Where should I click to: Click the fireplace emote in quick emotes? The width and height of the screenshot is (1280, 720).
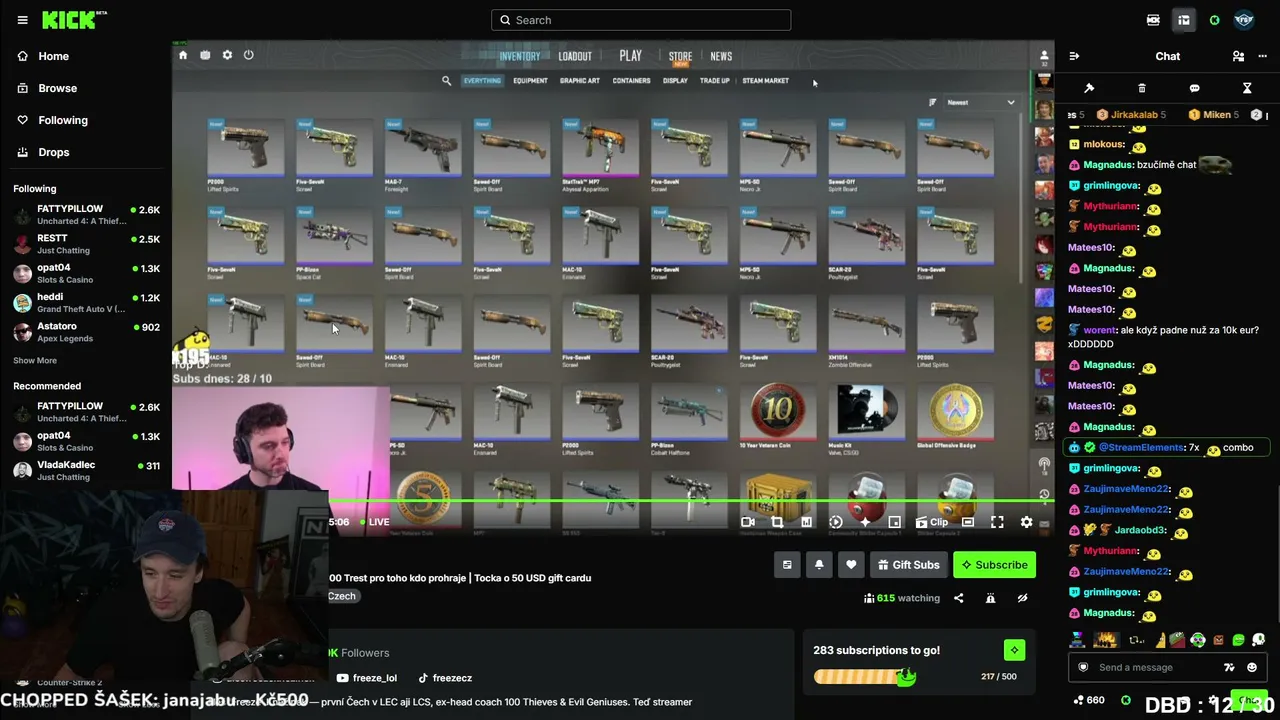click(x=1105, y=640)
